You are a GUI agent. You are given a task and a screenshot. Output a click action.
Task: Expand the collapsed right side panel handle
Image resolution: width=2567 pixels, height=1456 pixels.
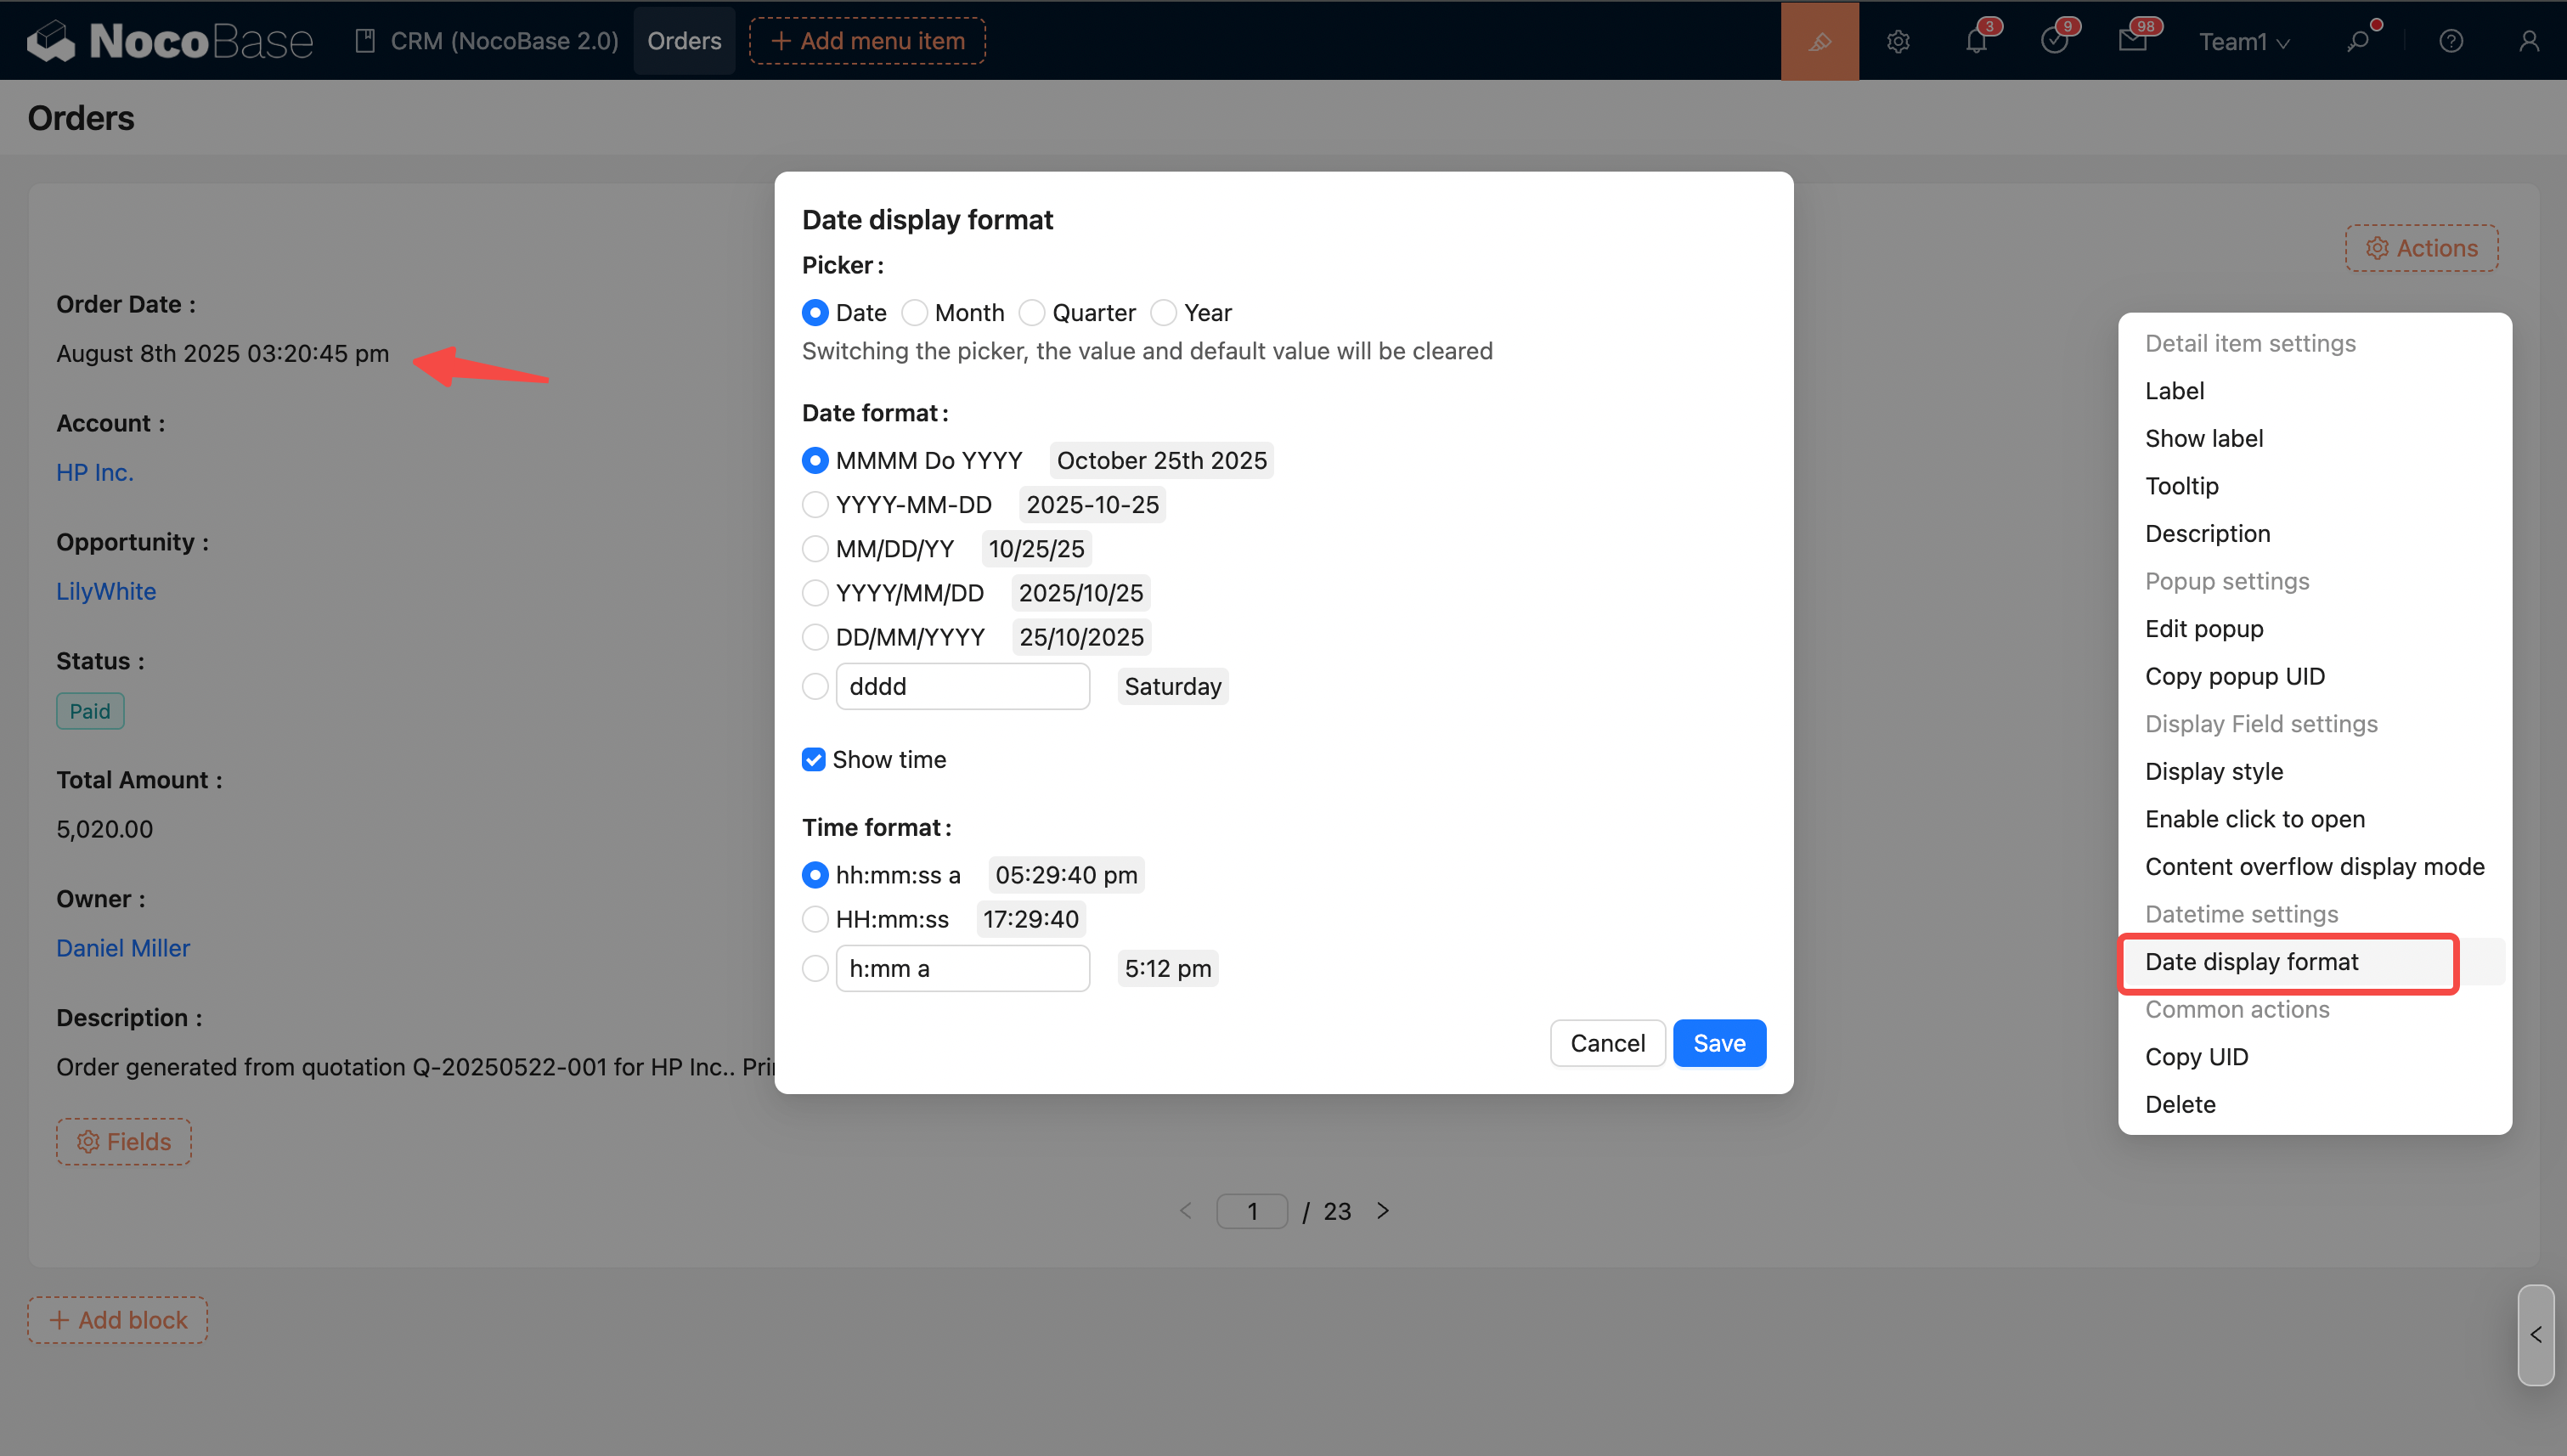click(2535, 1335)
